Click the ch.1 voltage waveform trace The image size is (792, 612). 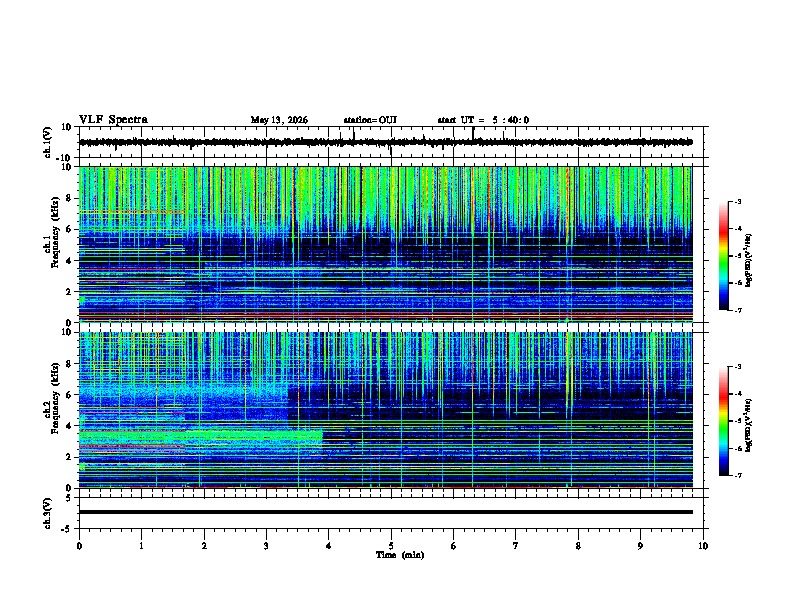point(385,142)
